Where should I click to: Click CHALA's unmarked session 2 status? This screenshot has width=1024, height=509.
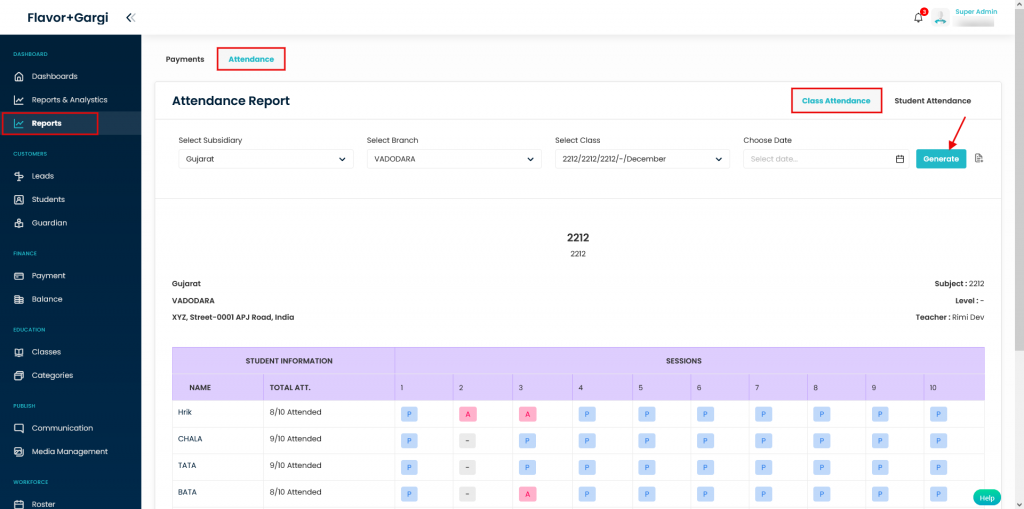(x=467, y=440)
